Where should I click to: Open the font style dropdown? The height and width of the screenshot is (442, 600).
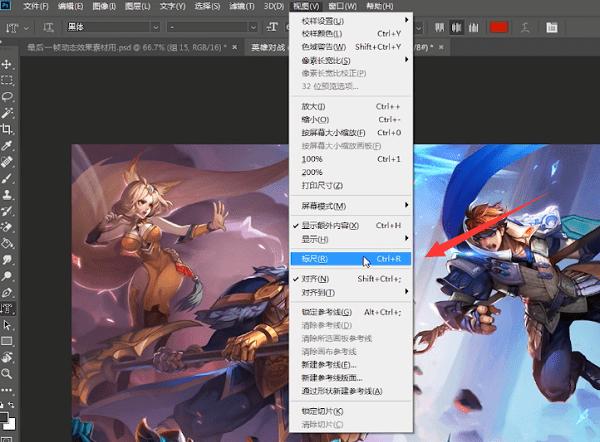tap(253, 27)
